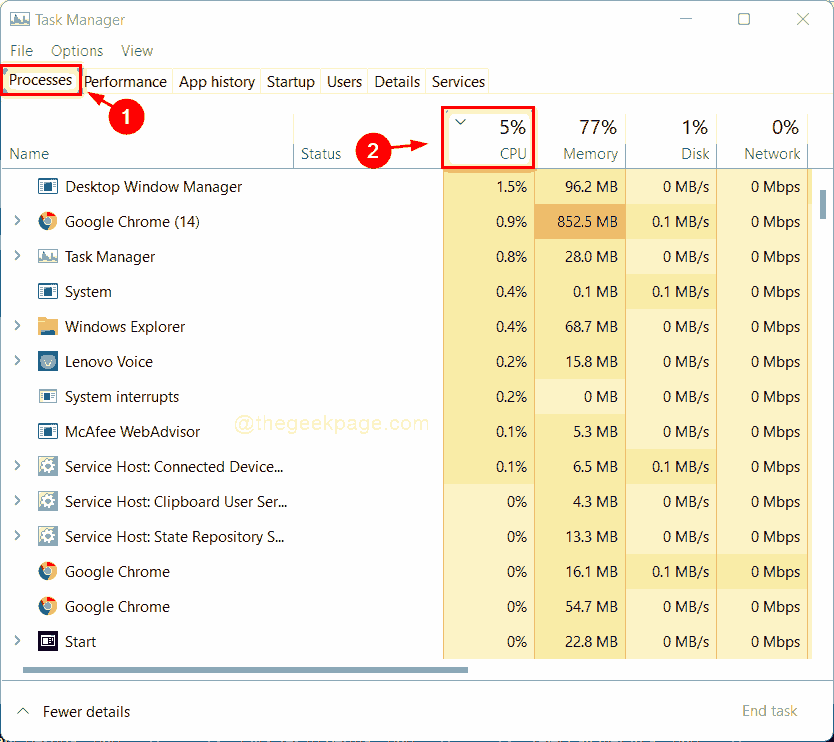Expand the Google Chrome (14) process group
This screenshot has height=742, width=834.
pos(16,221)
